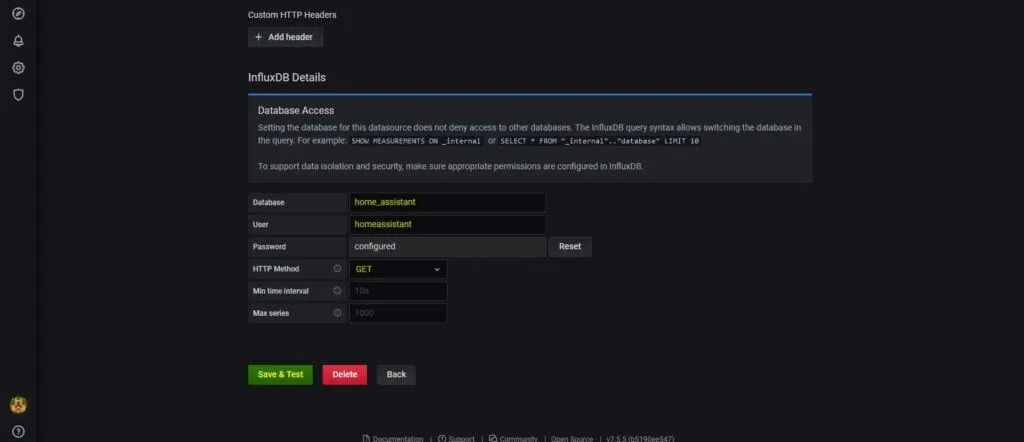
Task: Delete this data source
Action: [x=345, y=375]
